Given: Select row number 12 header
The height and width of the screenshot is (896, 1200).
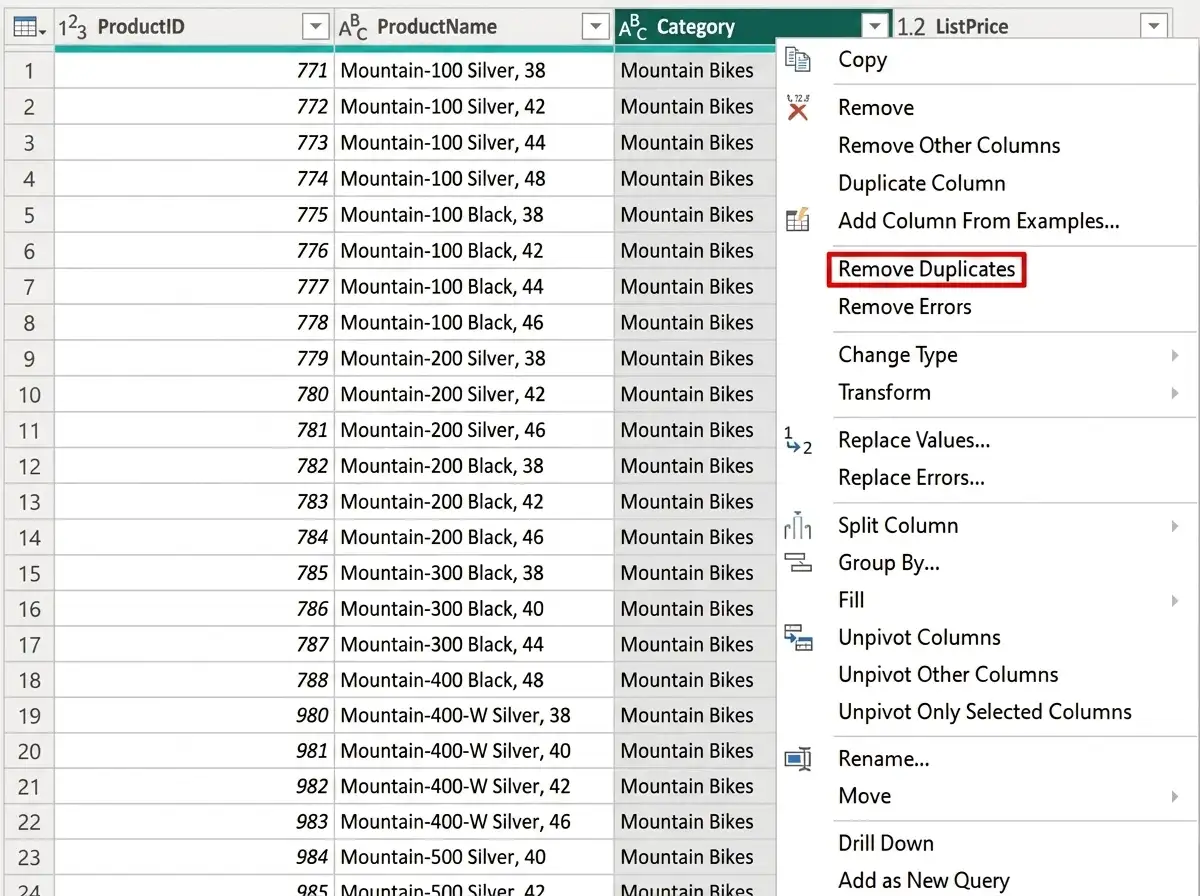Looking at the screenshot, I should (29, 467).
